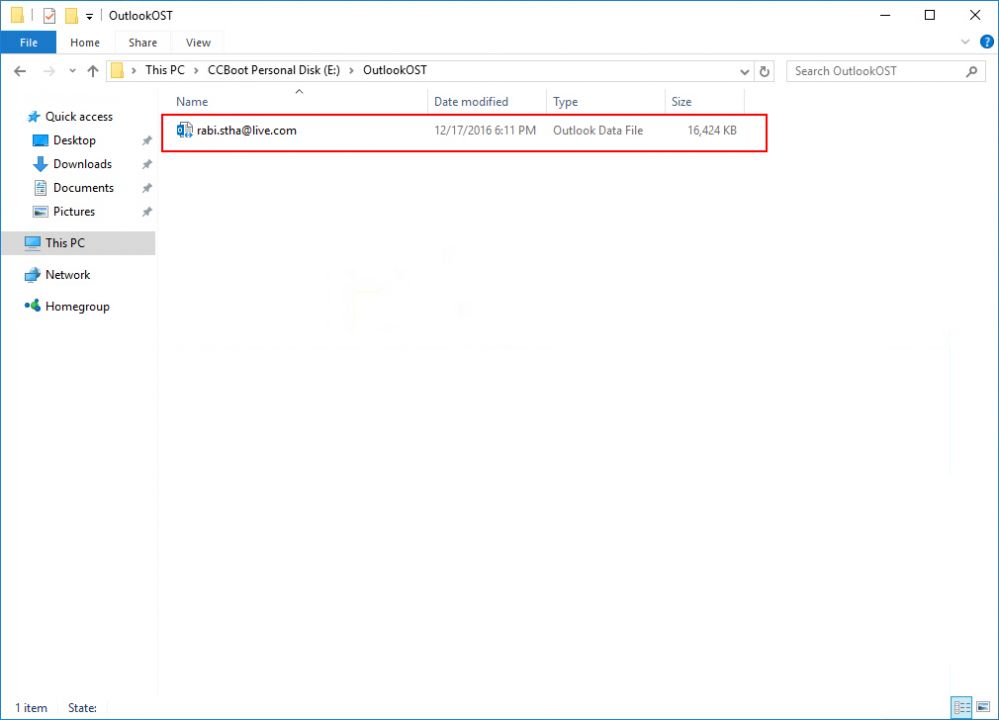Expand the ribbon with the chevron
Screen dimensions: 999x720
[965, 42]
